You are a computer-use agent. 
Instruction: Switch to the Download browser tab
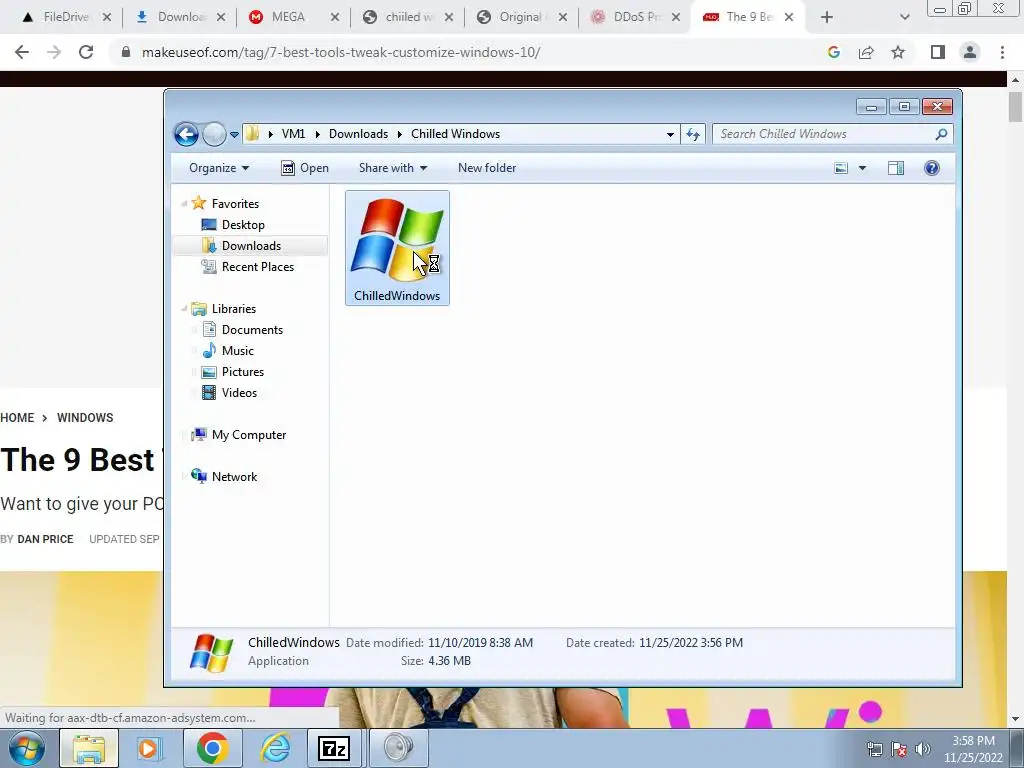pyautogui.click(x=180, y=17)
